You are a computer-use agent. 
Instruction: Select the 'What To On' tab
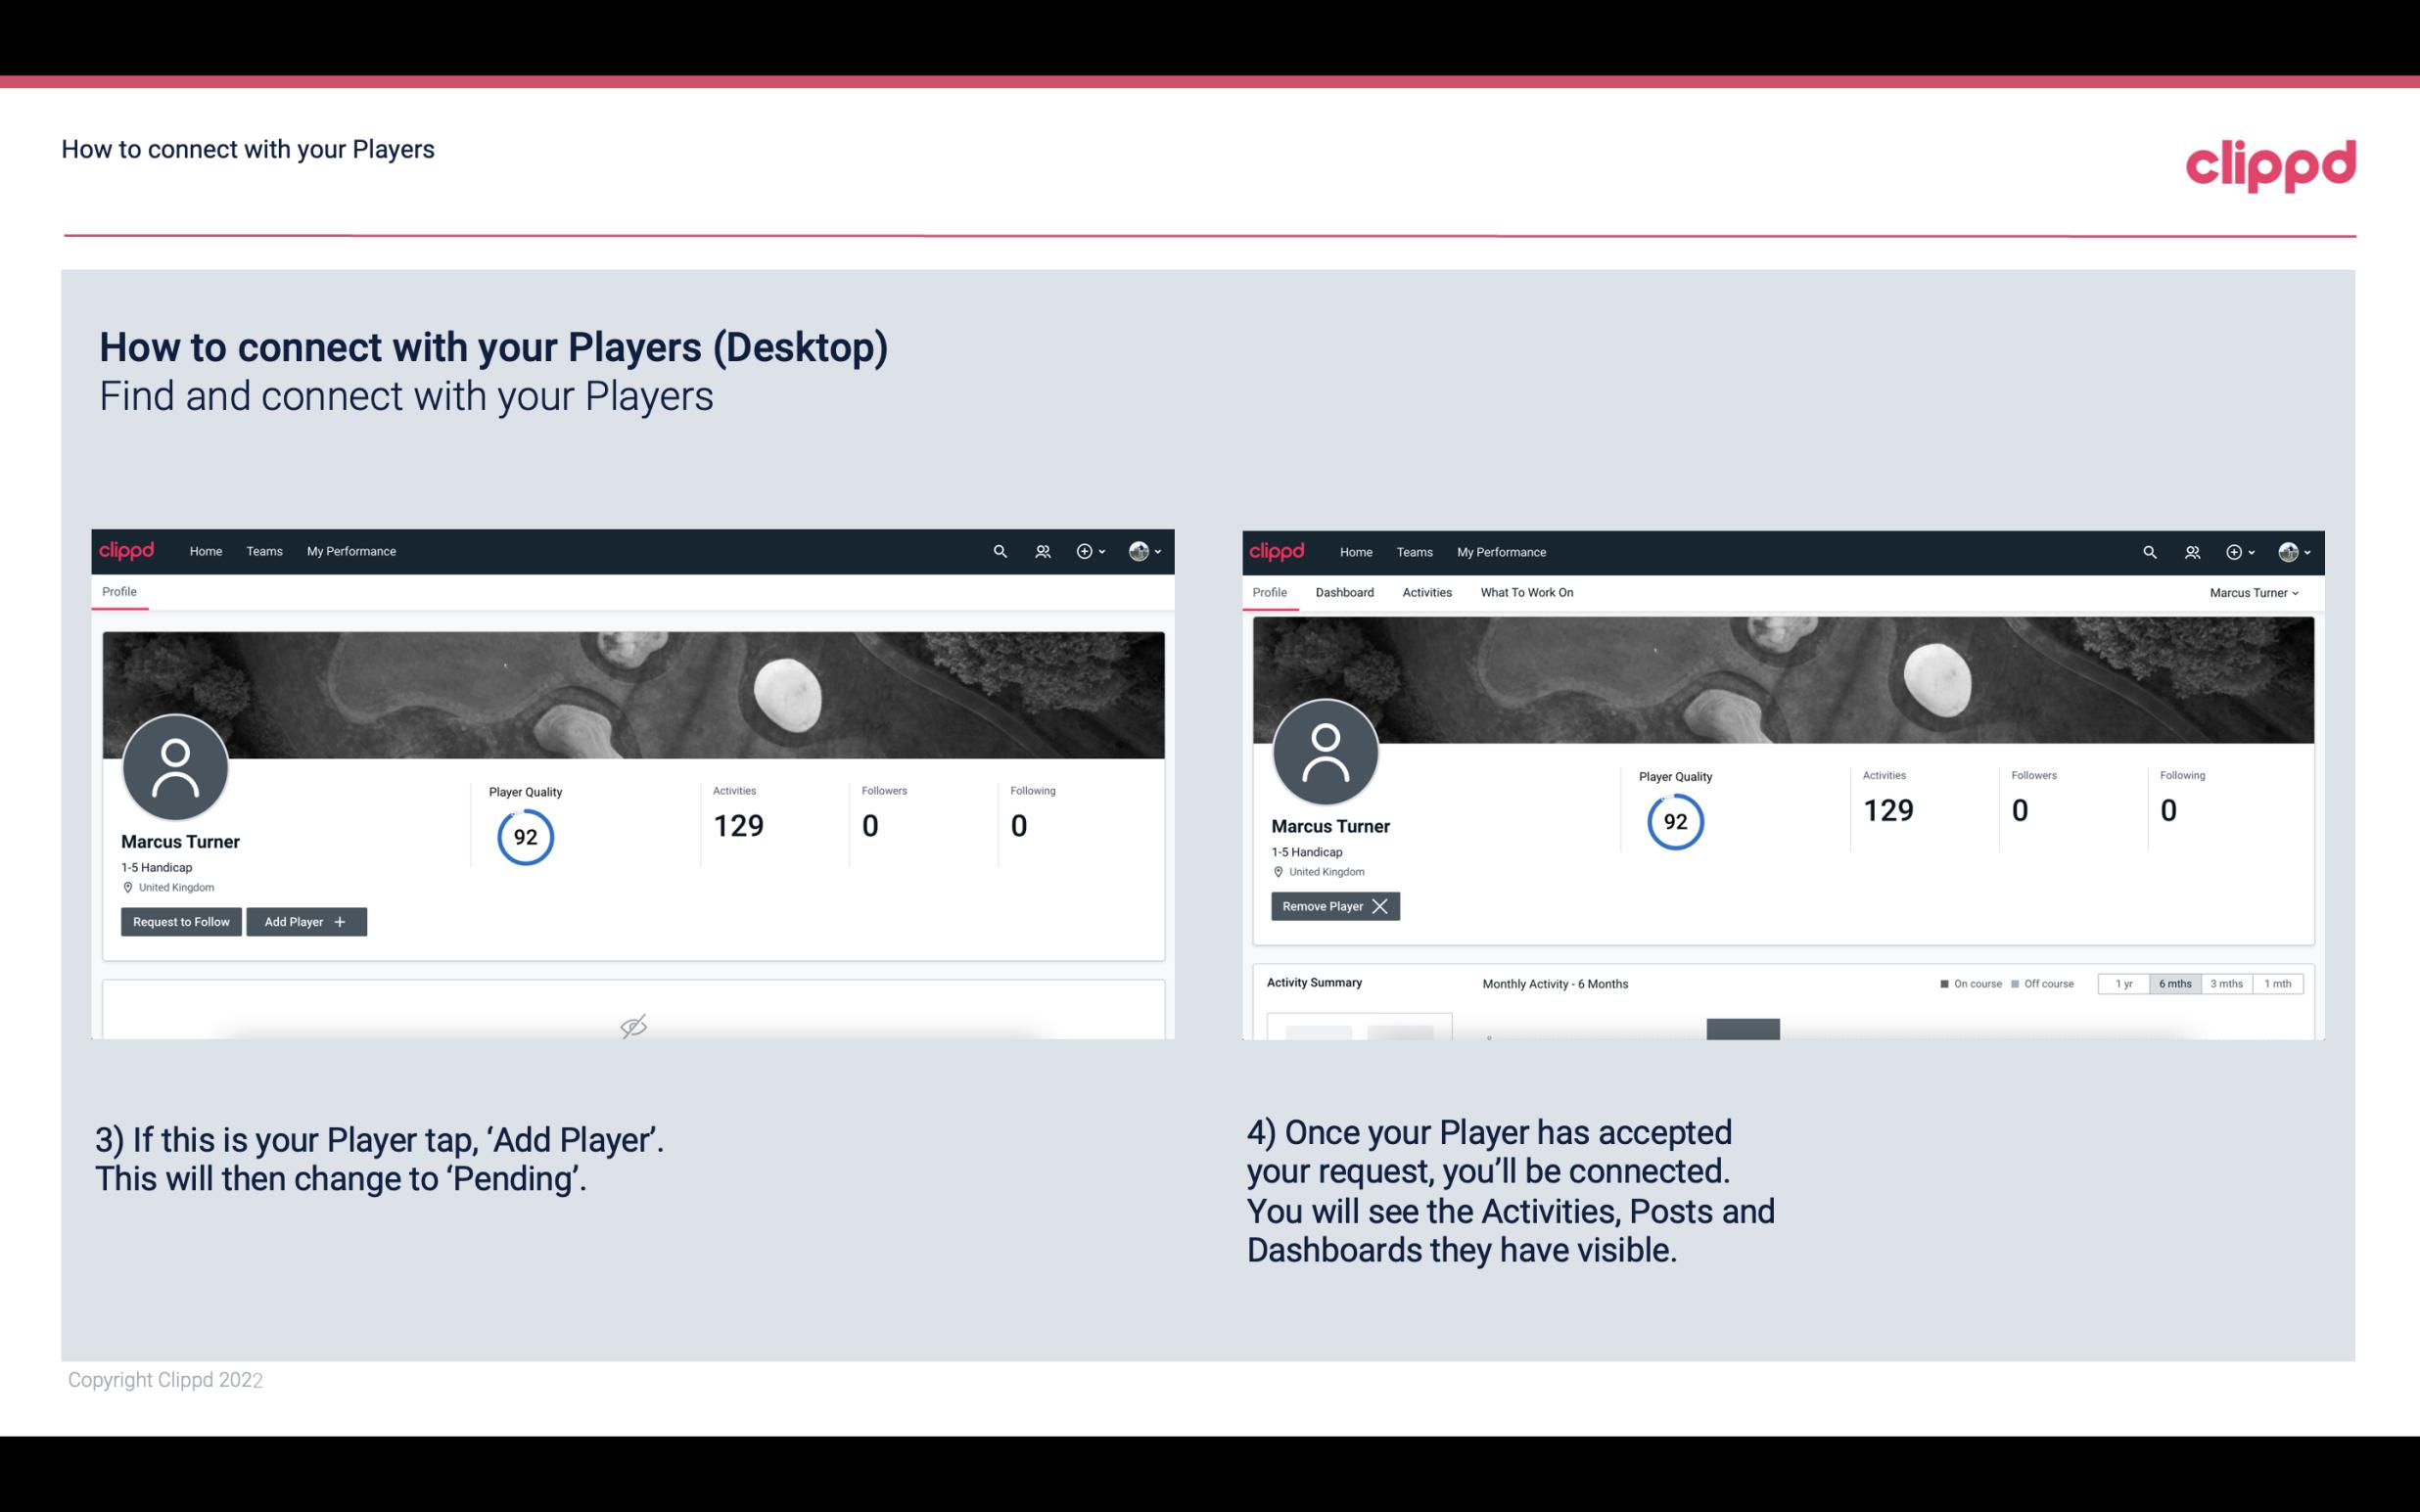click(x=1526, y=592)
